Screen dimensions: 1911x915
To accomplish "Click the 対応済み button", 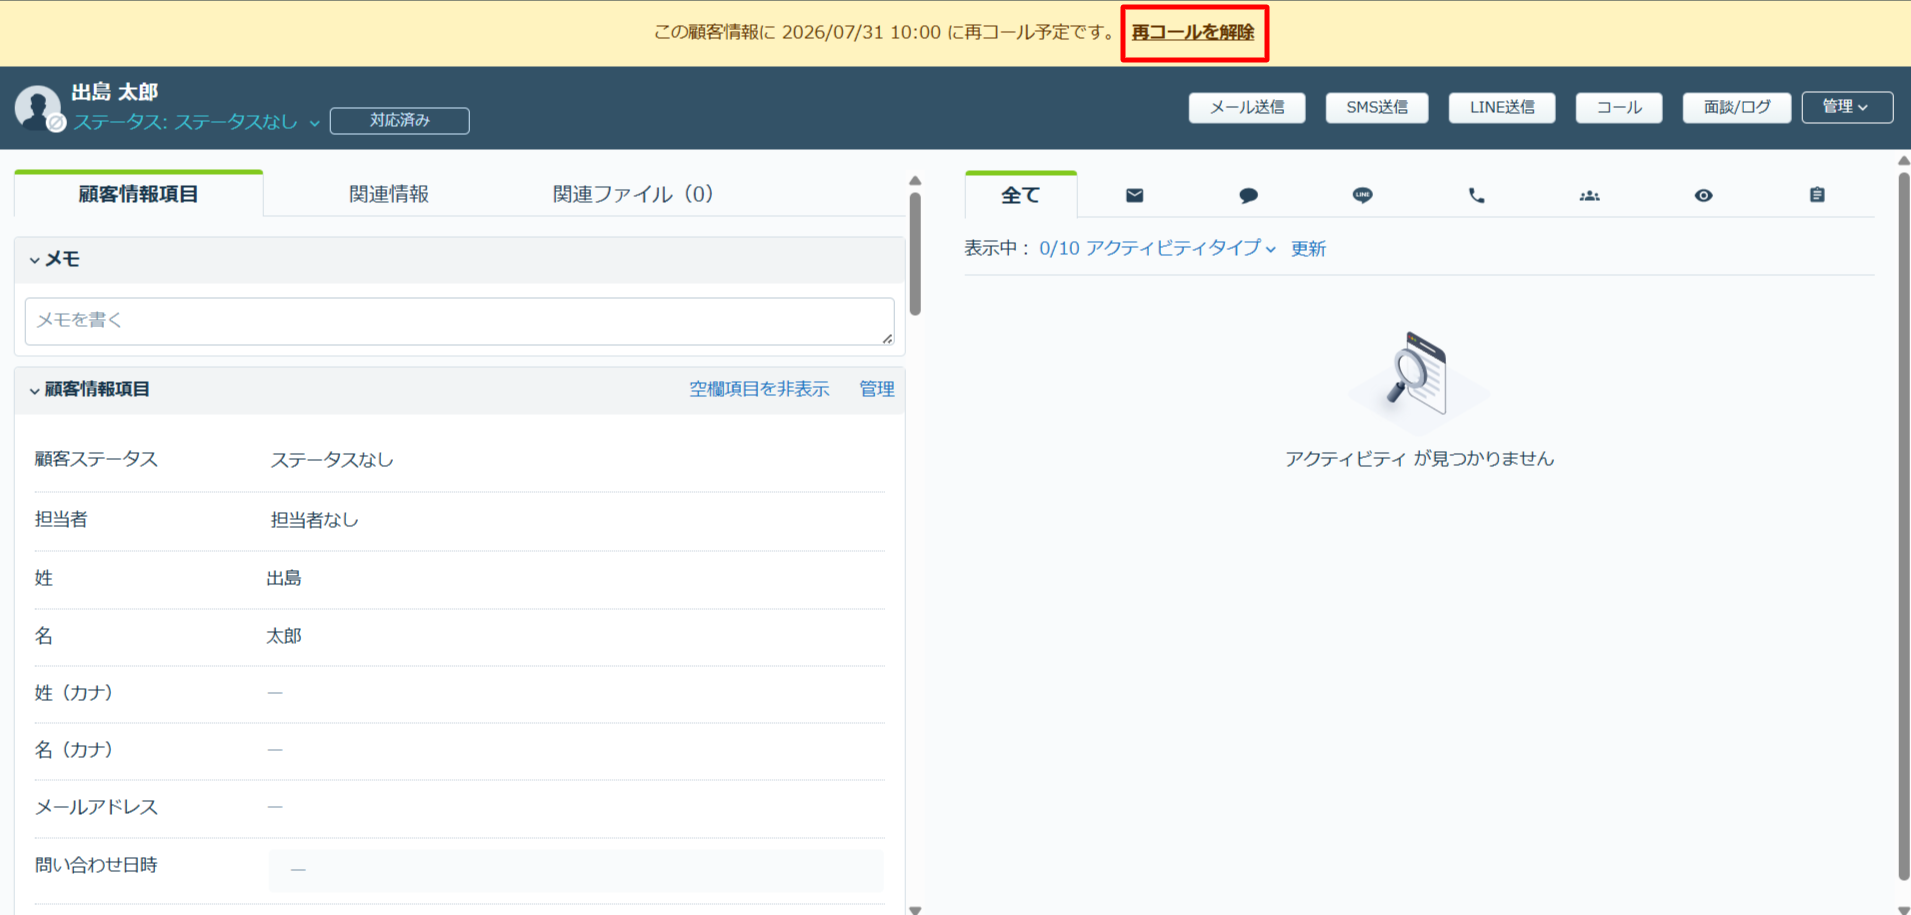I will point(400,120).
